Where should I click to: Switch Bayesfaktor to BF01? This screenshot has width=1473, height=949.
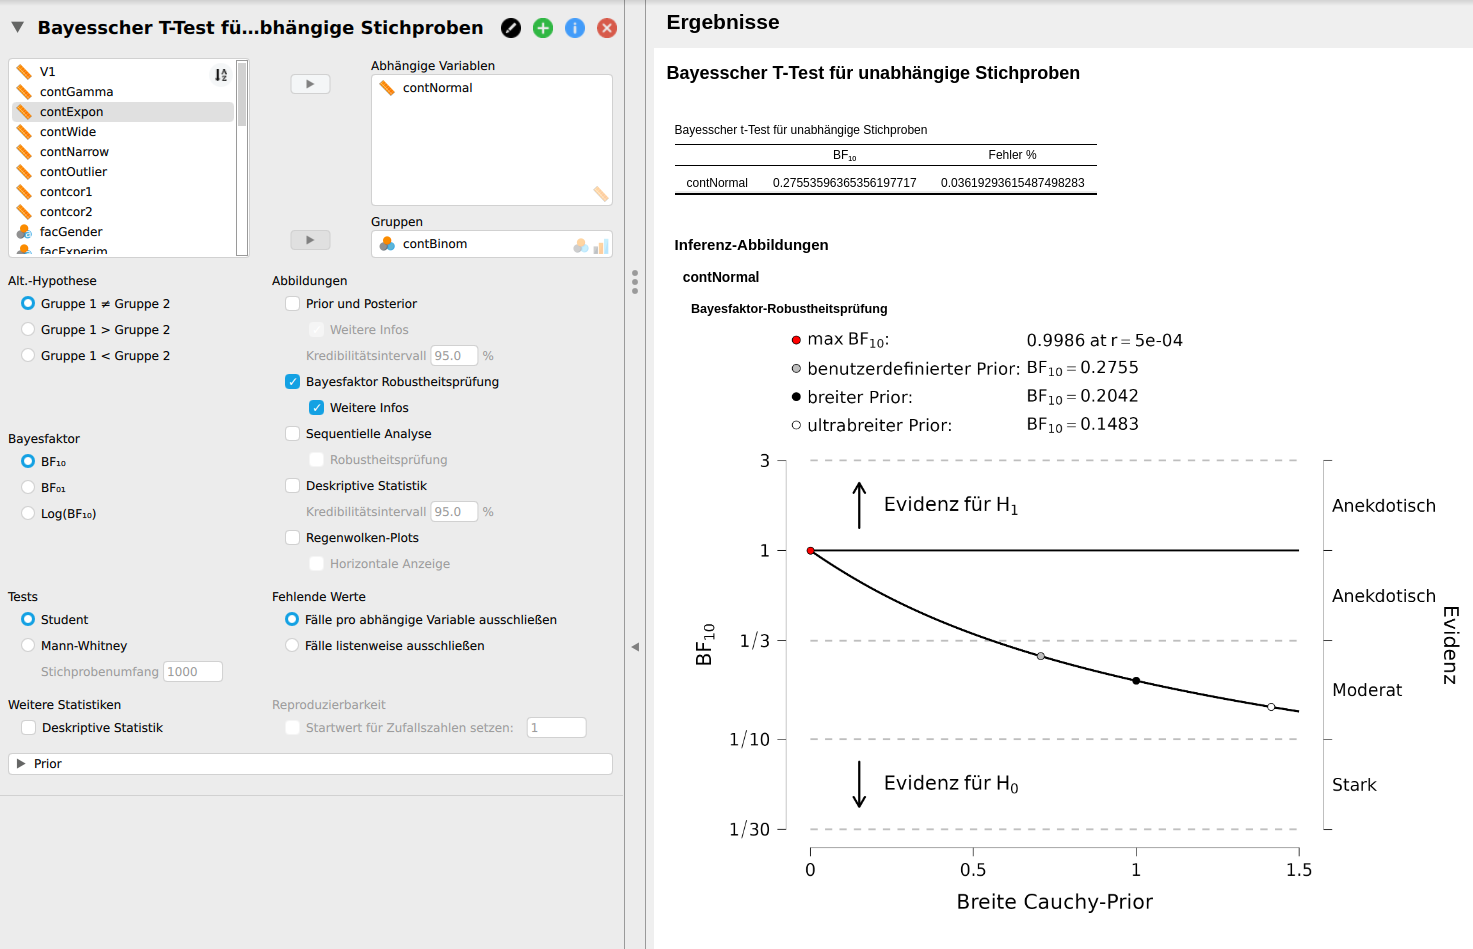click(27, 487)
